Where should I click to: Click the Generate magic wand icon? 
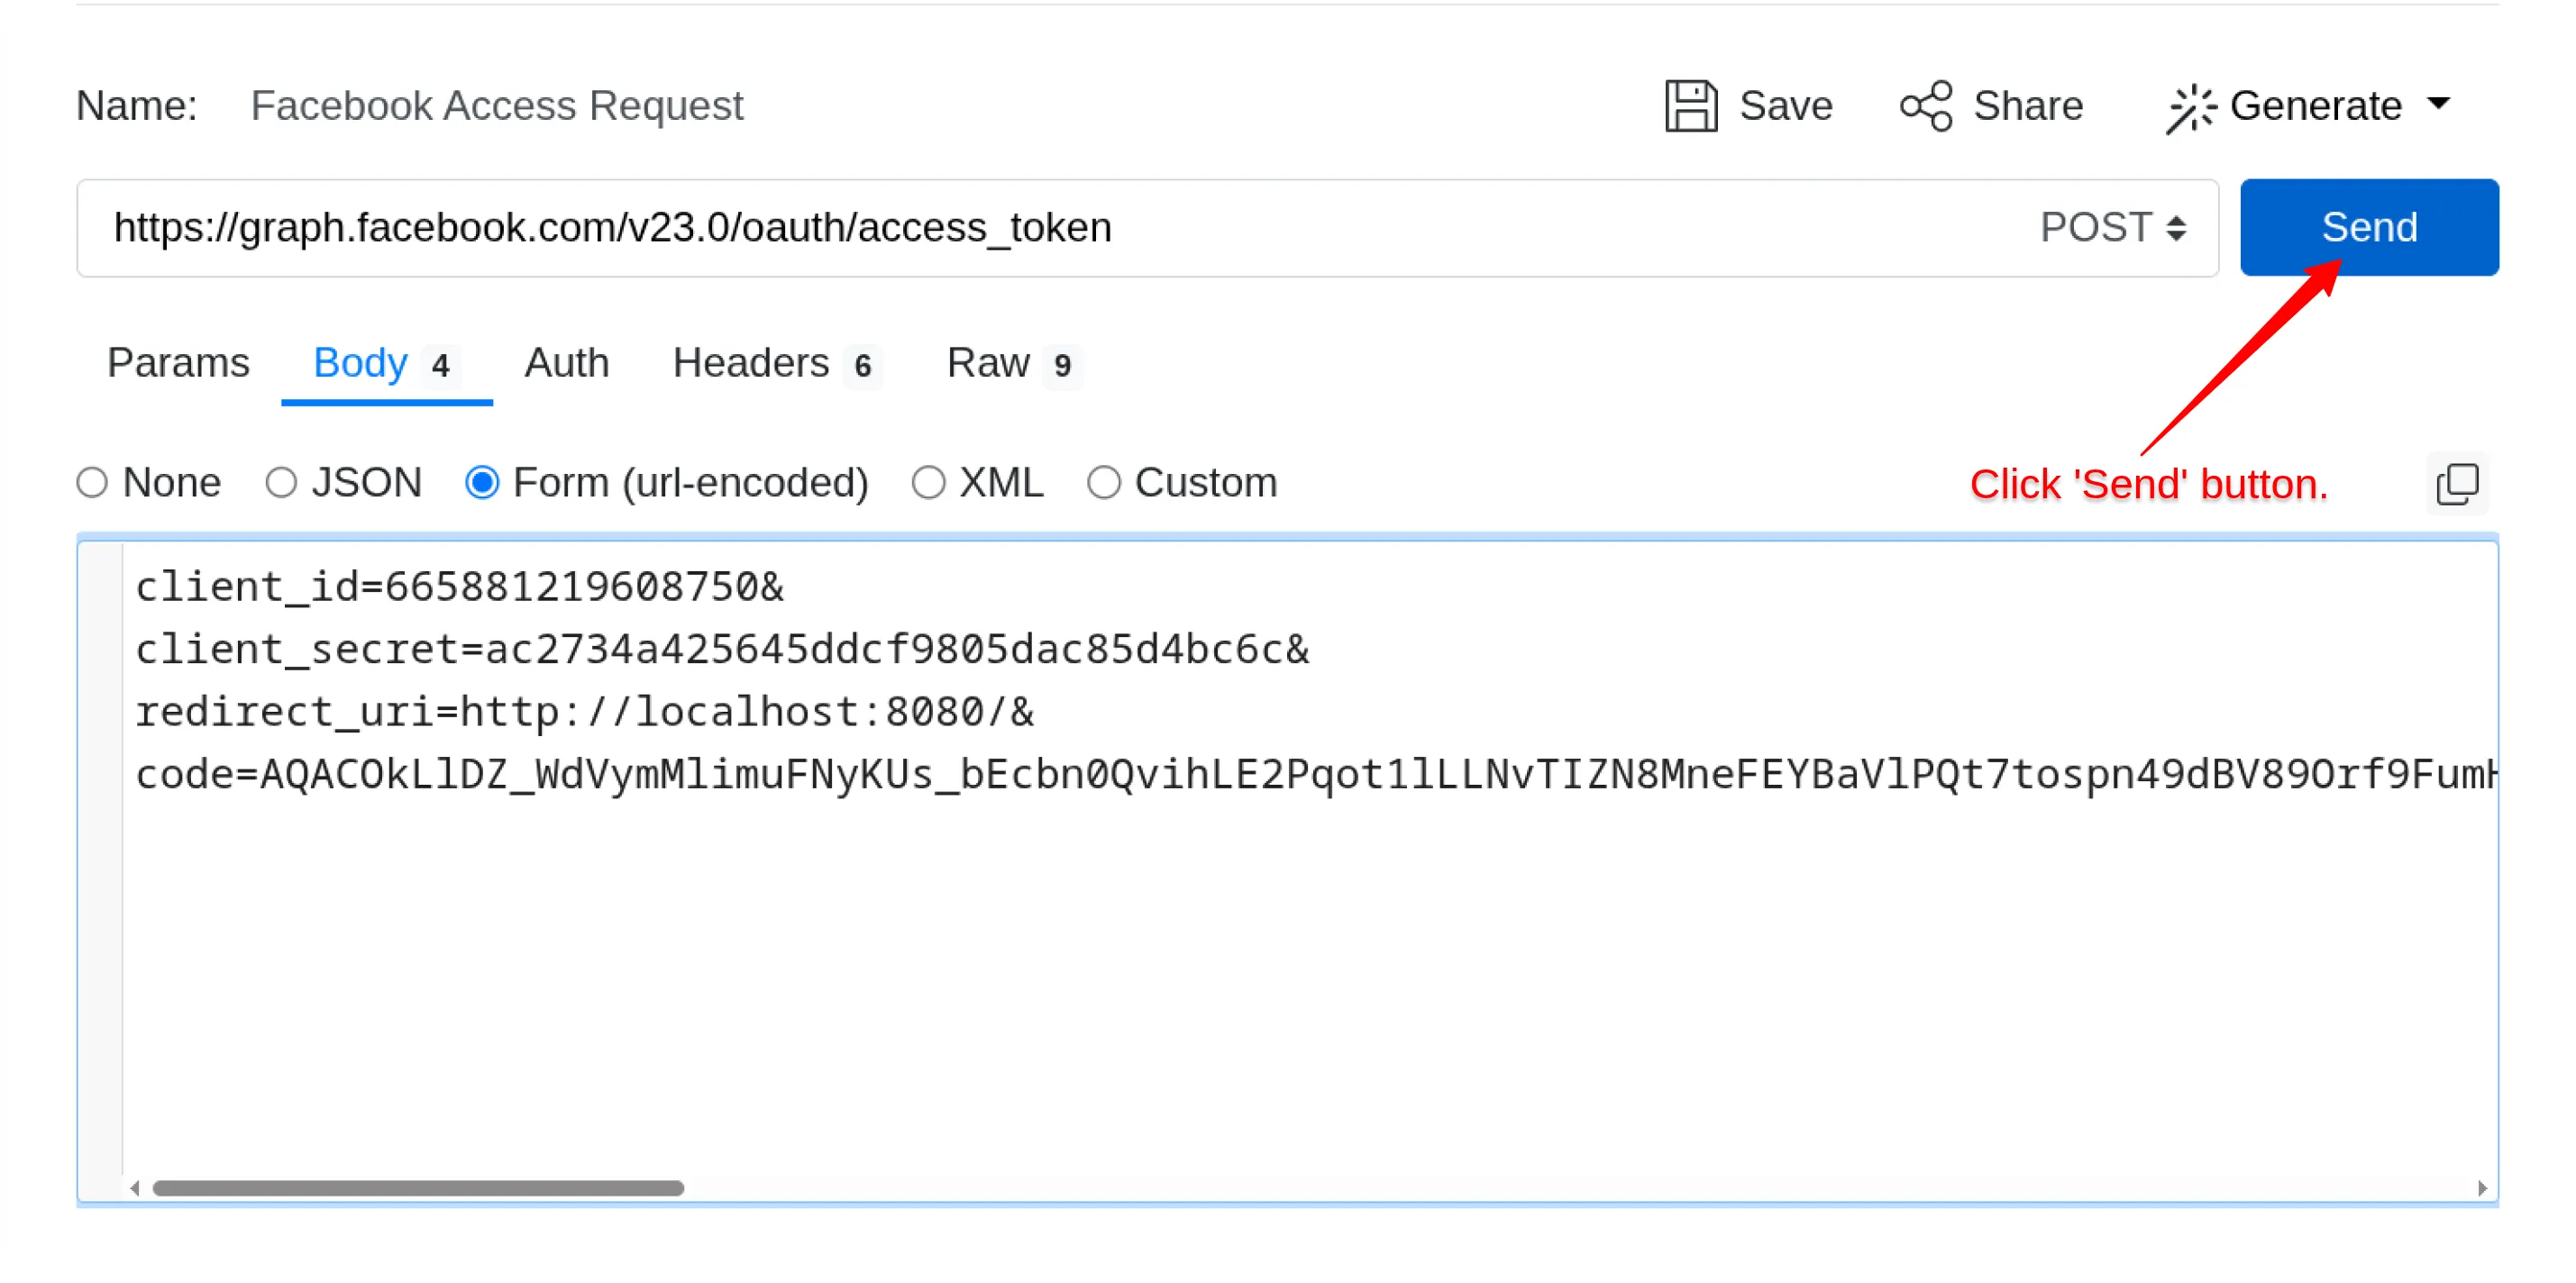2190,108
